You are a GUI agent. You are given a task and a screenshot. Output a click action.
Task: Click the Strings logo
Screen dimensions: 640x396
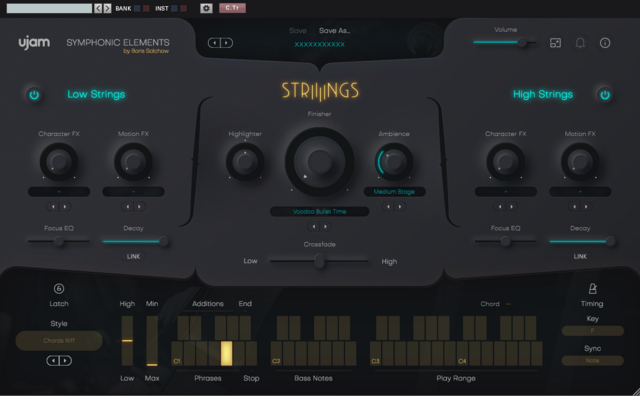coord(320,91)
